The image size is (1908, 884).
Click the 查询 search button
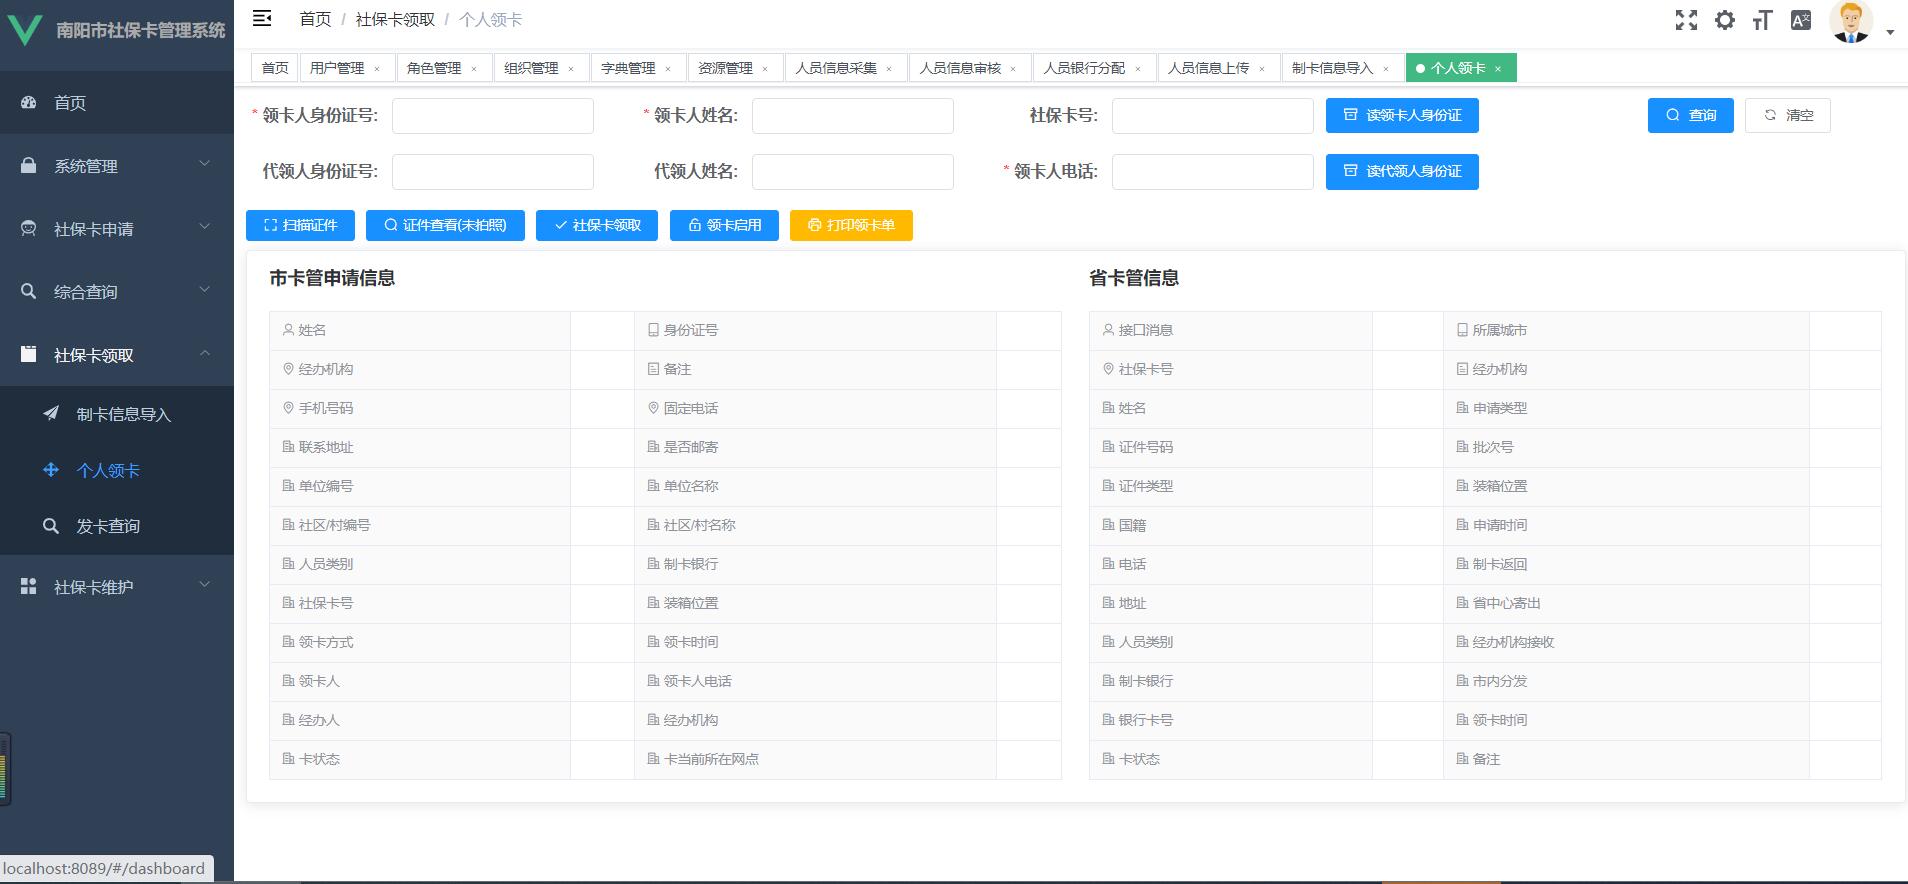tap(1690, 115)
